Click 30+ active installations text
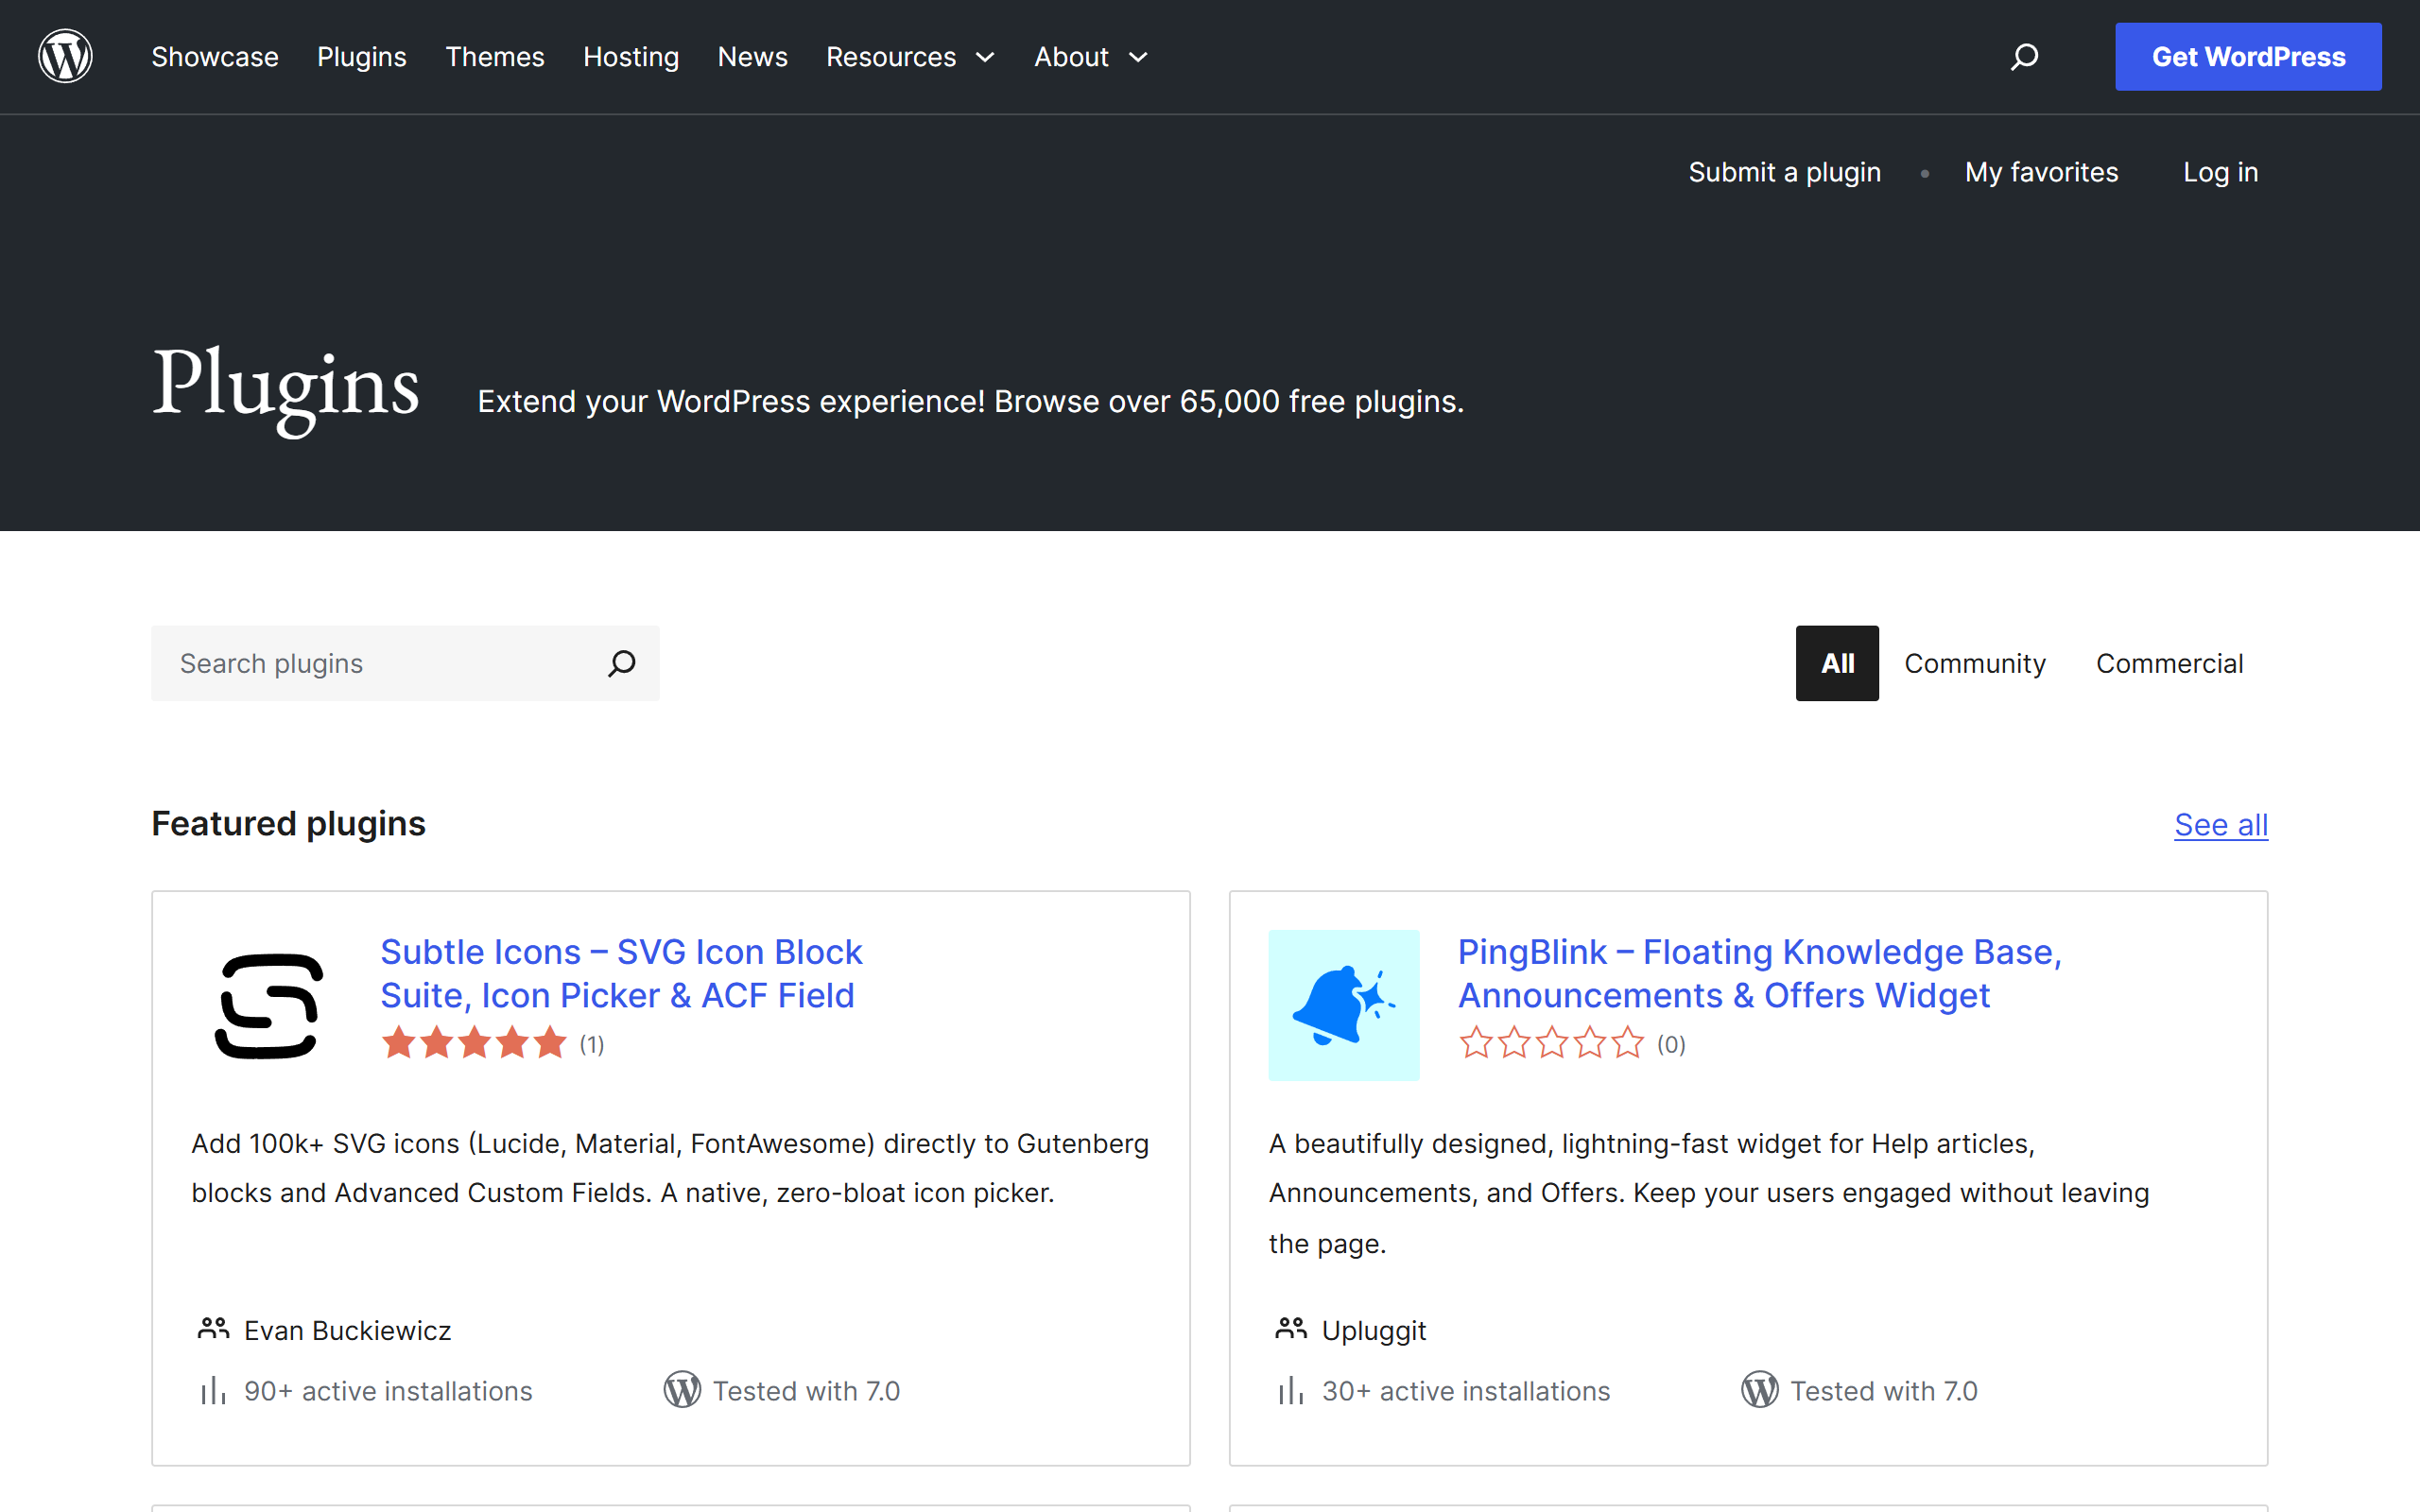 (1466, 1391)
